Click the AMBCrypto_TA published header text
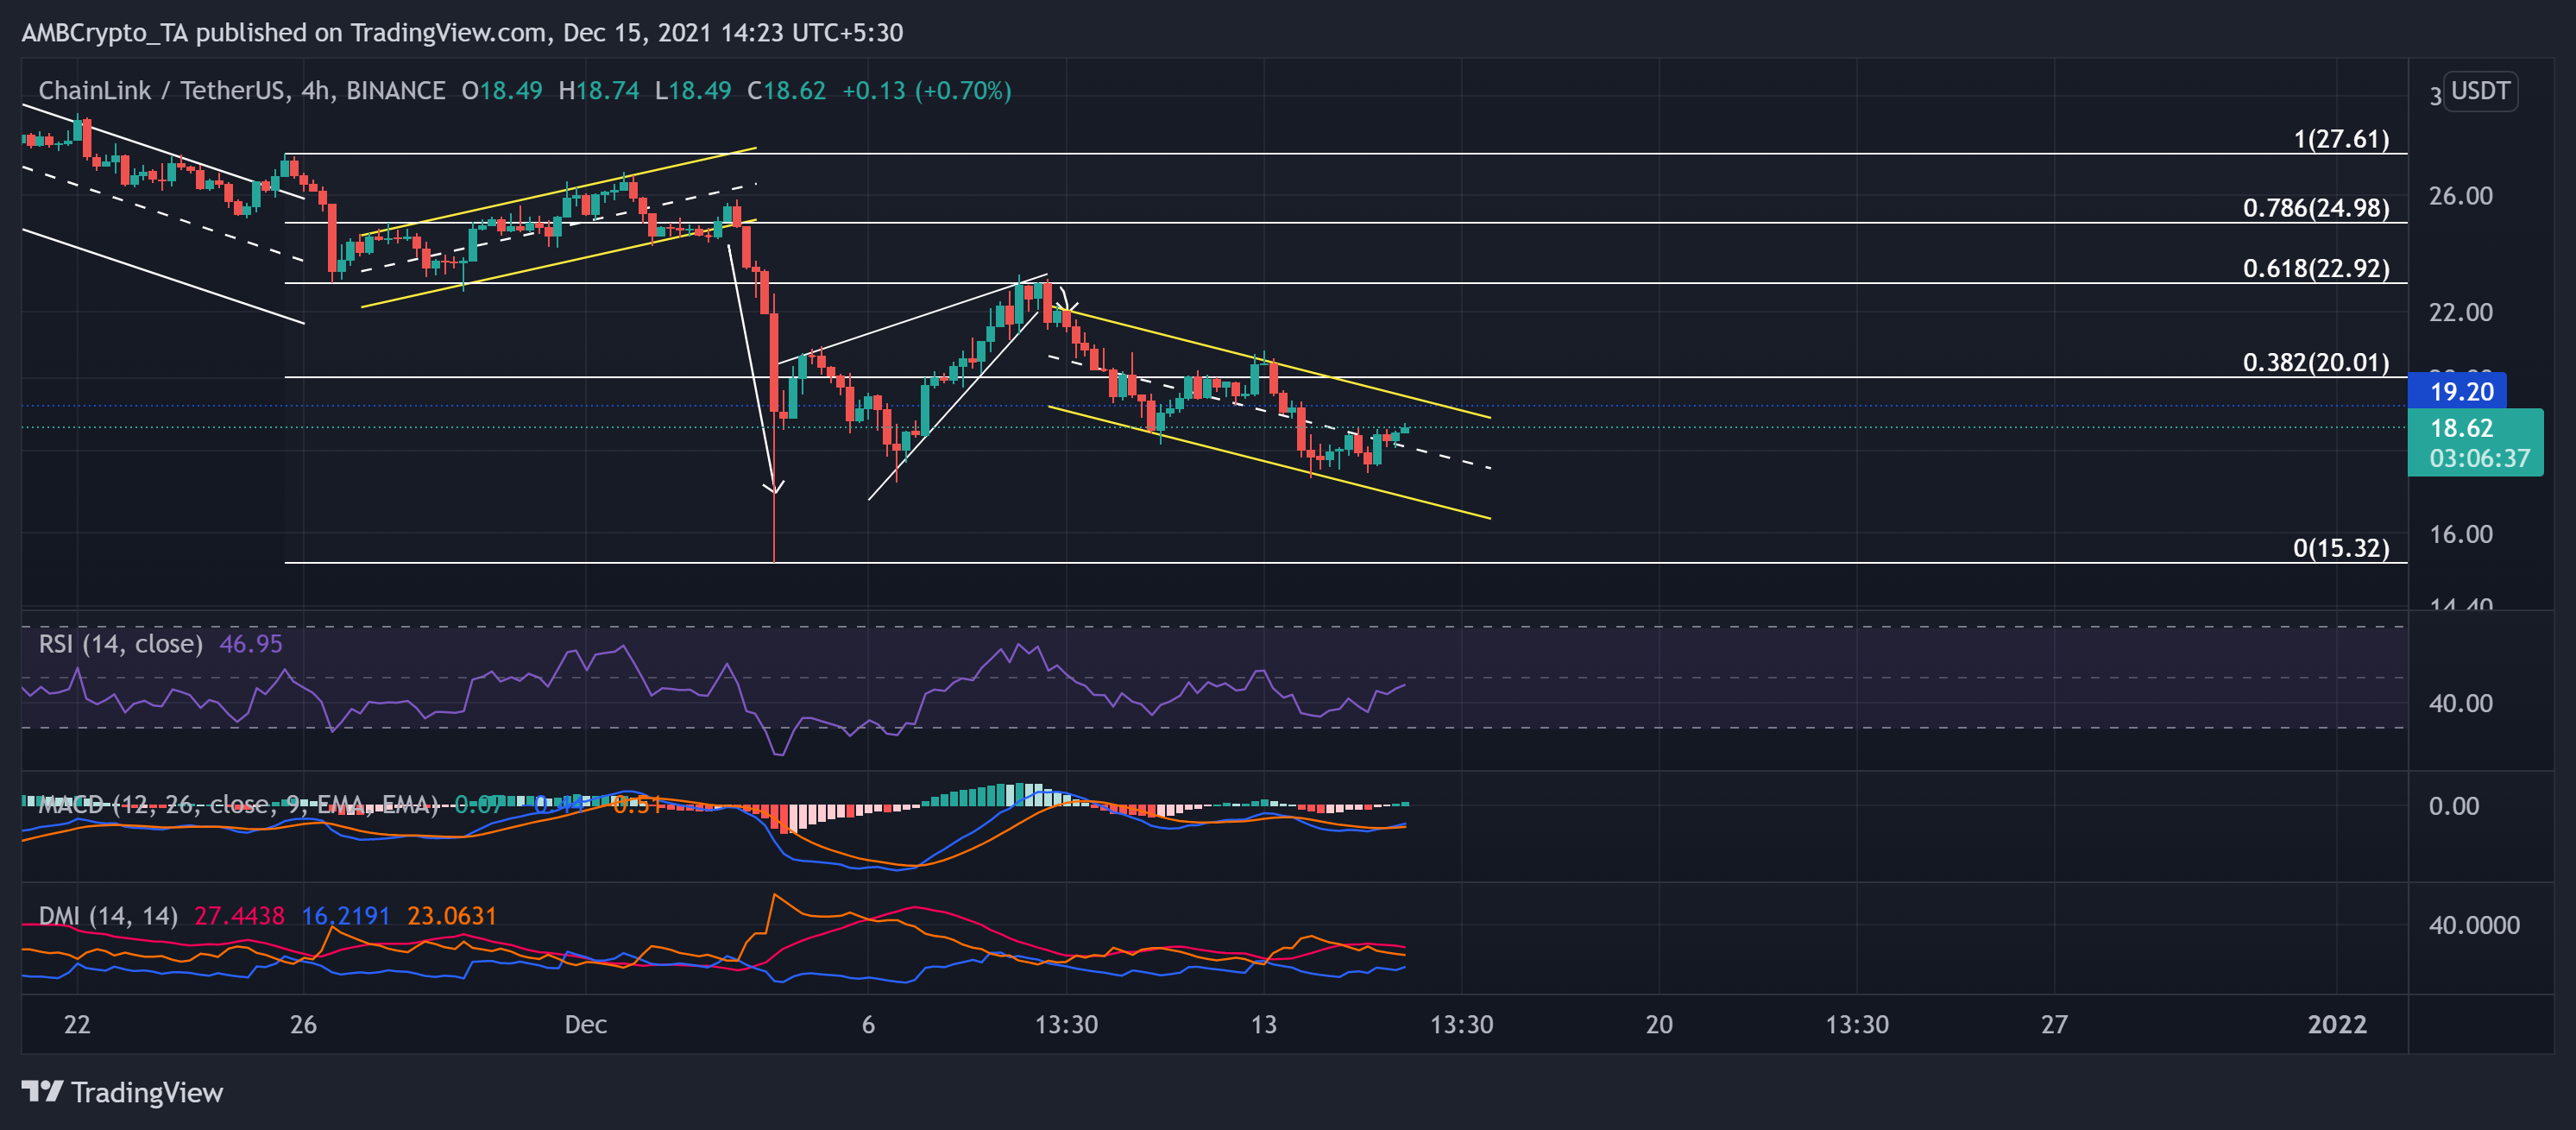The image size is (2576, 1130). (462, 32)
